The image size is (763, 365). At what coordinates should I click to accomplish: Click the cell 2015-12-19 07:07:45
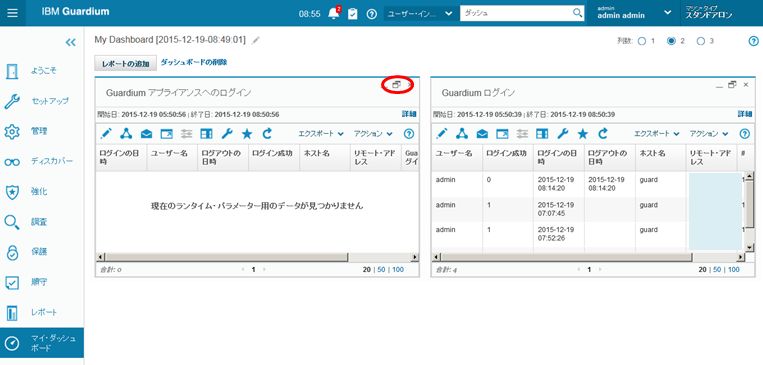click(559, 209)
